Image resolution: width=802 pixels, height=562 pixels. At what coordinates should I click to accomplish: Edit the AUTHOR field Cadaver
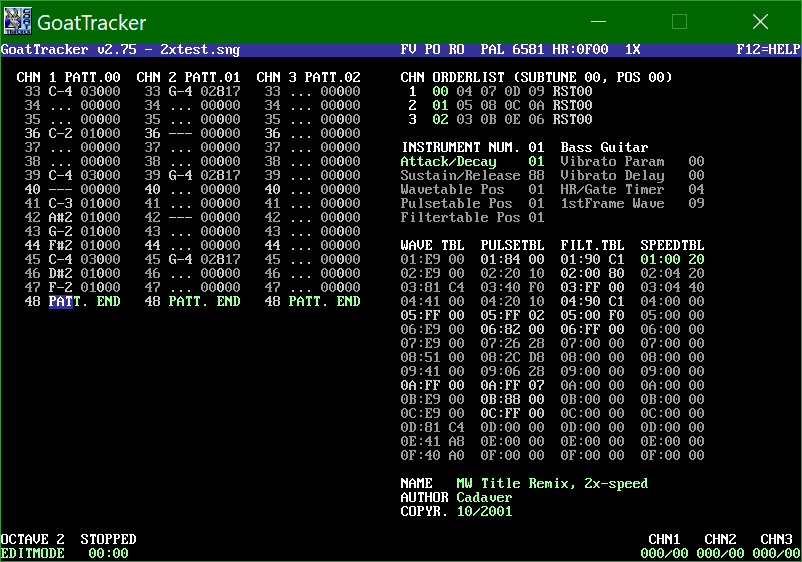[484, 497]
